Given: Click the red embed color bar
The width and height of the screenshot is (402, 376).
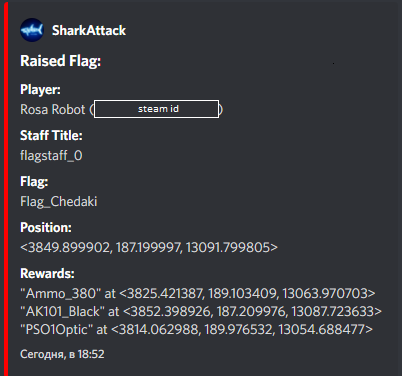Looking at the screenshot, I should [6, 188].
